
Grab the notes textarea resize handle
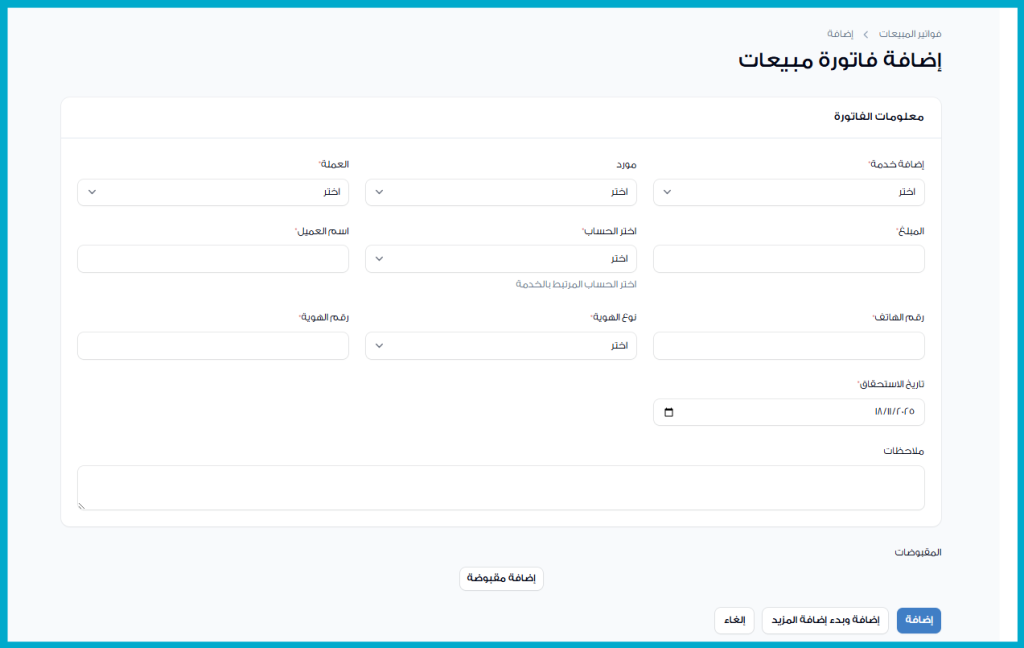click(82, 506)
